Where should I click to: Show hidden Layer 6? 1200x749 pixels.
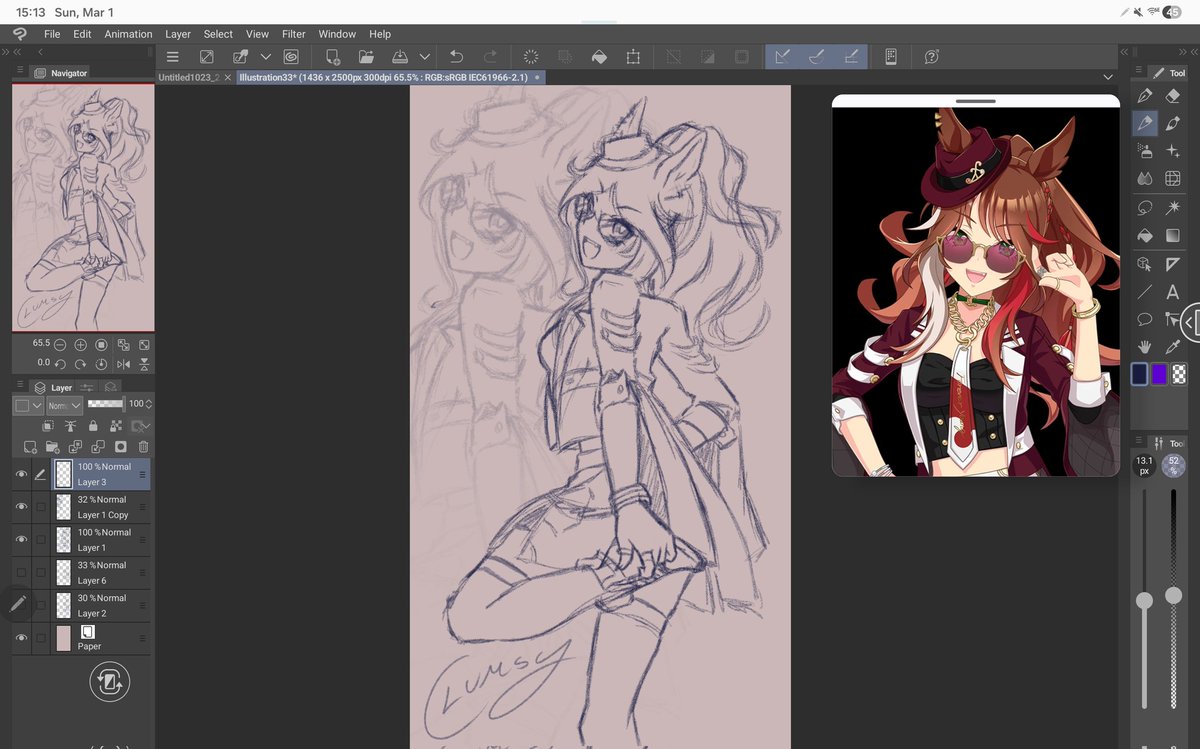click(x=21, y=573)
